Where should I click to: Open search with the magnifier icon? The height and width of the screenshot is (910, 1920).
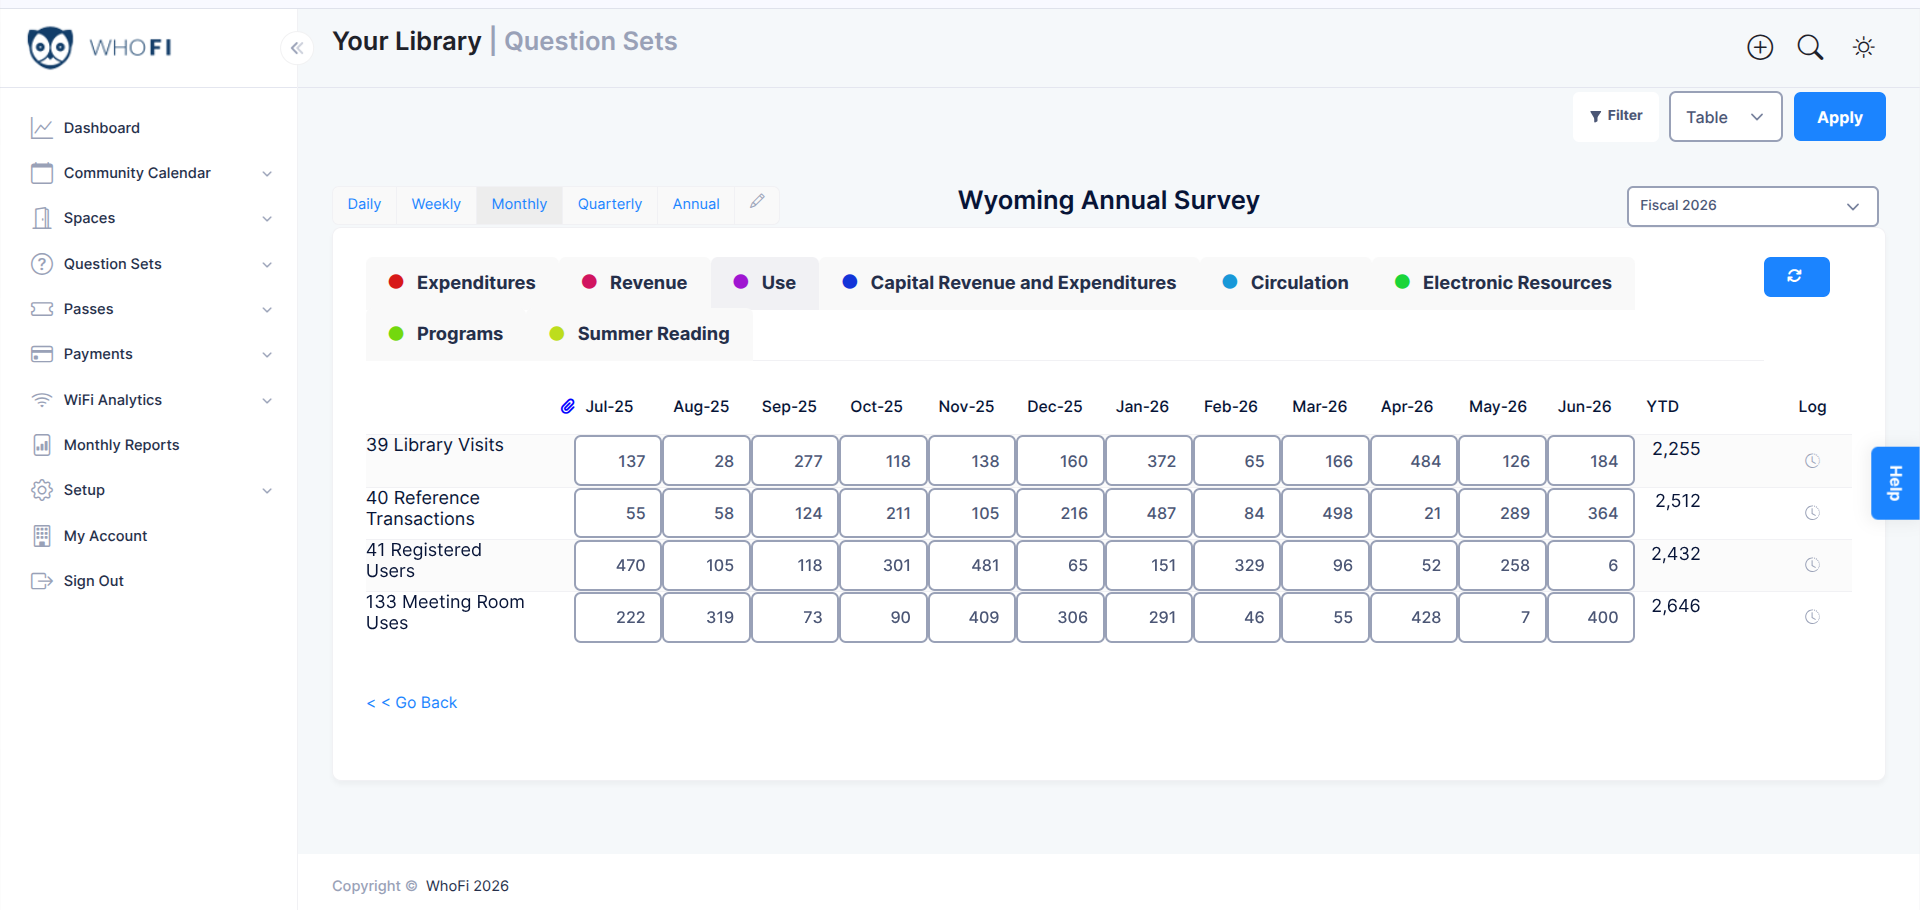tap(1810, 47)
